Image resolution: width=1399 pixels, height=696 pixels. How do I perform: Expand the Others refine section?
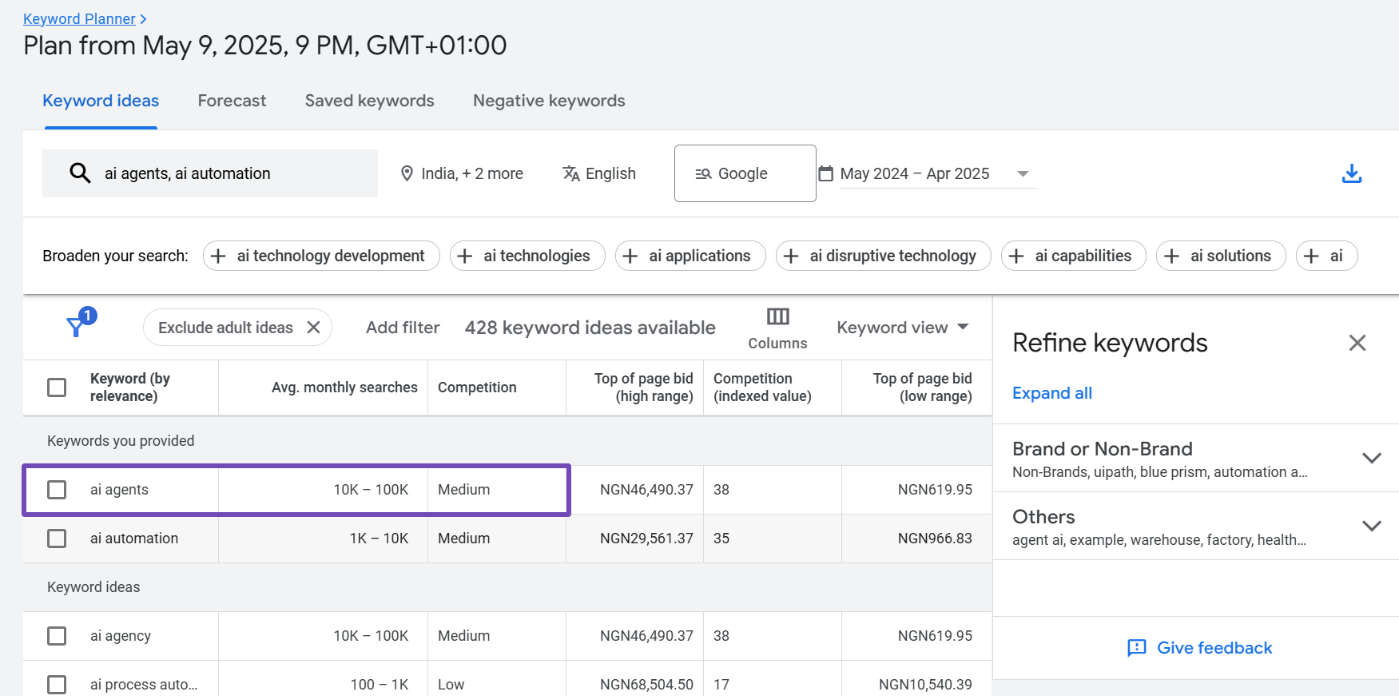point(1371,526)
